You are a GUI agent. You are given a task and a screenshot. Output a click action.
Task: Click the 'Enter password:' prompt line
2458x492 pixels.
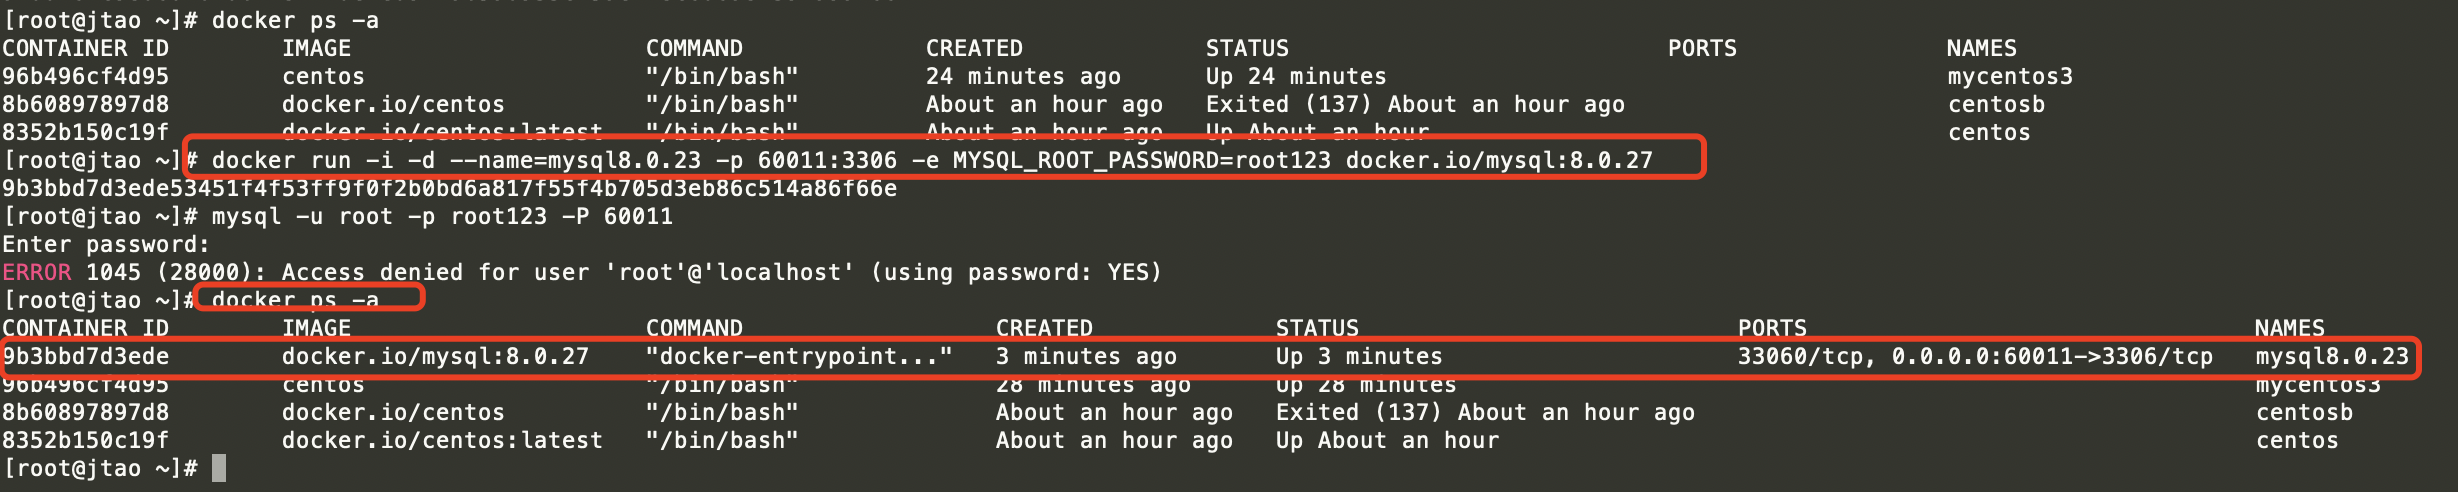(106, 244)
